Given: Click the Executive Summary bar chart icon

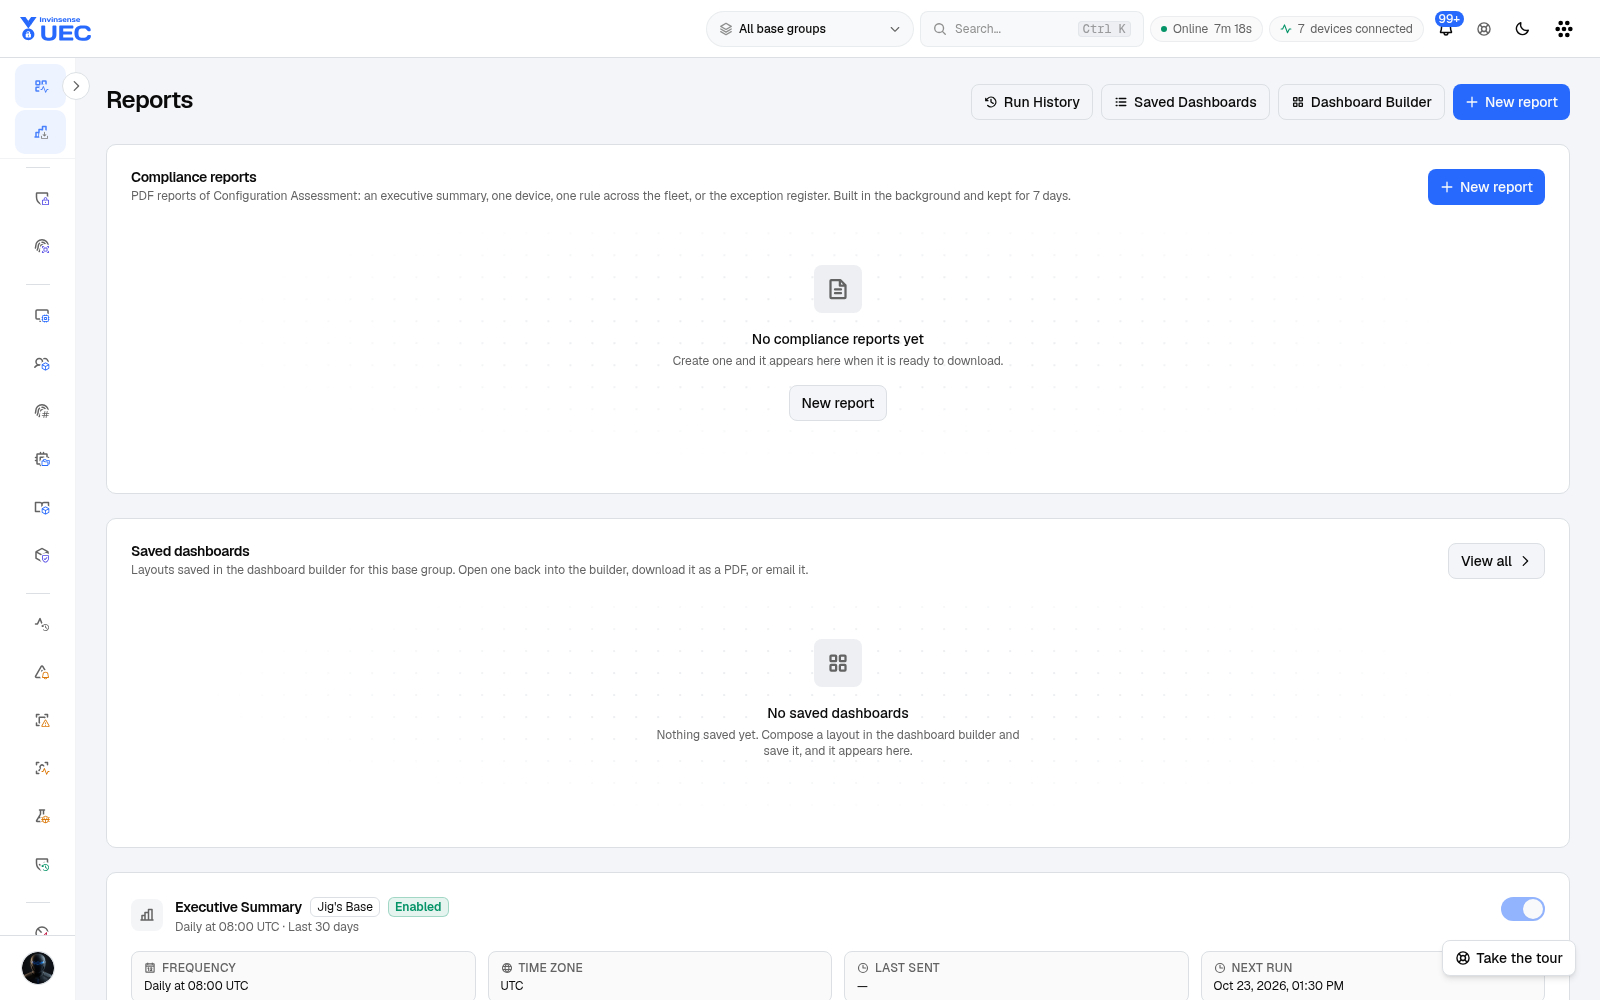Looking at the screenshot, I should coord(147,915).
